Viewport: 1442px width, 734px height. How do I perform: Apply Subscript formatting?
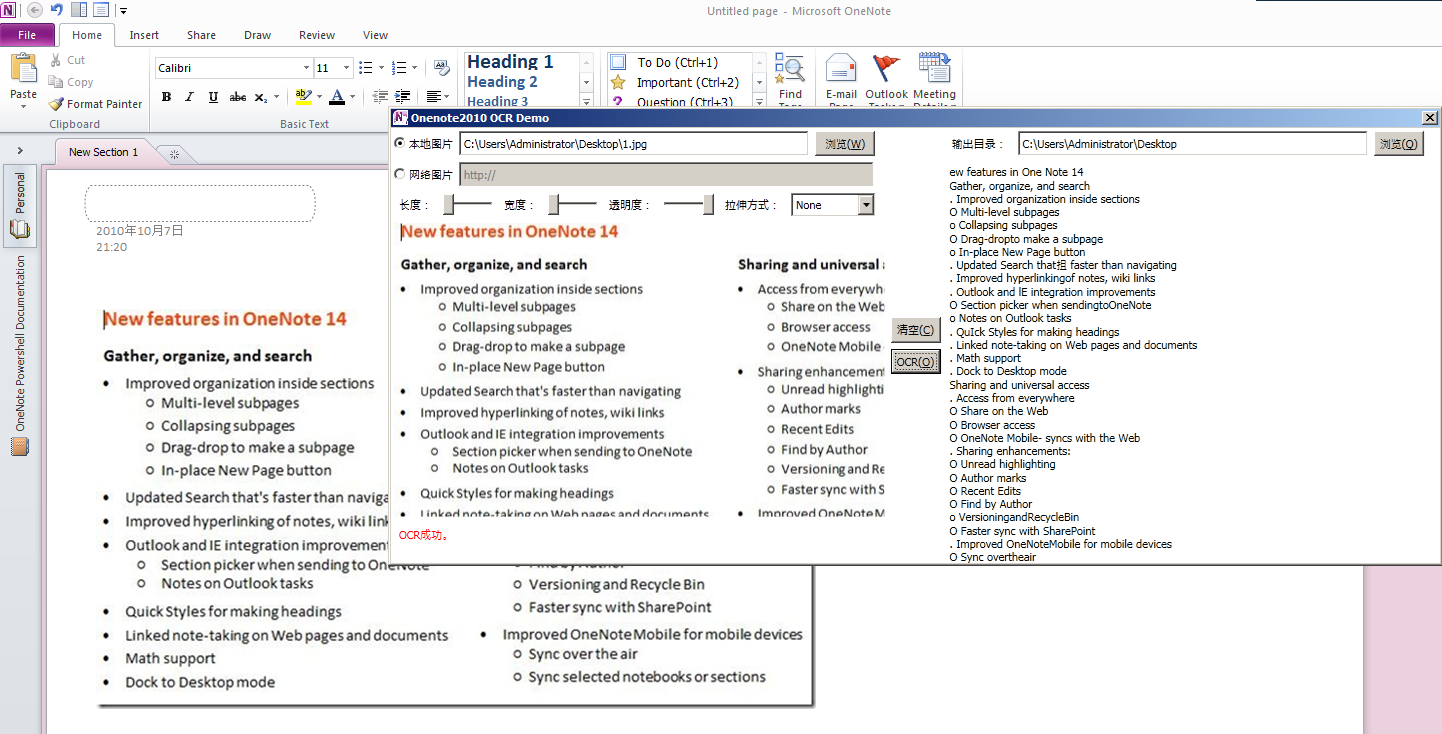coord(261,97)
